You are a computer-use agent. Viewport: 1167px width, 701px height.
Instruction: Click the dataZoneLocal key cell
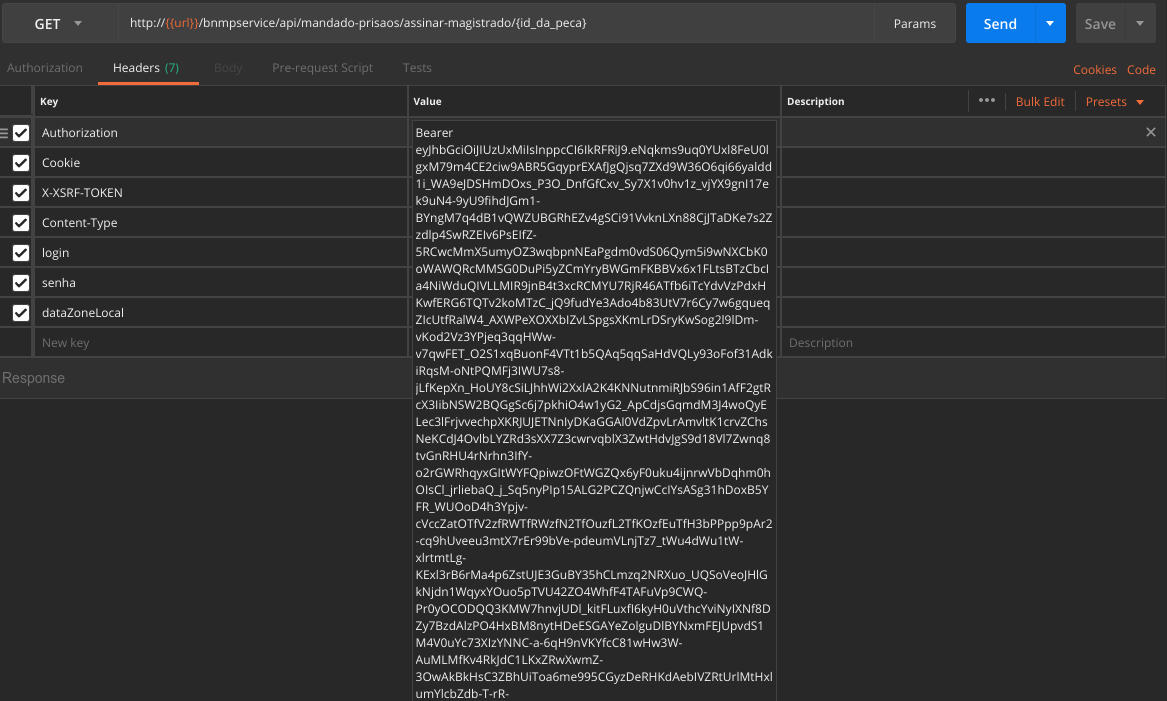221,313
